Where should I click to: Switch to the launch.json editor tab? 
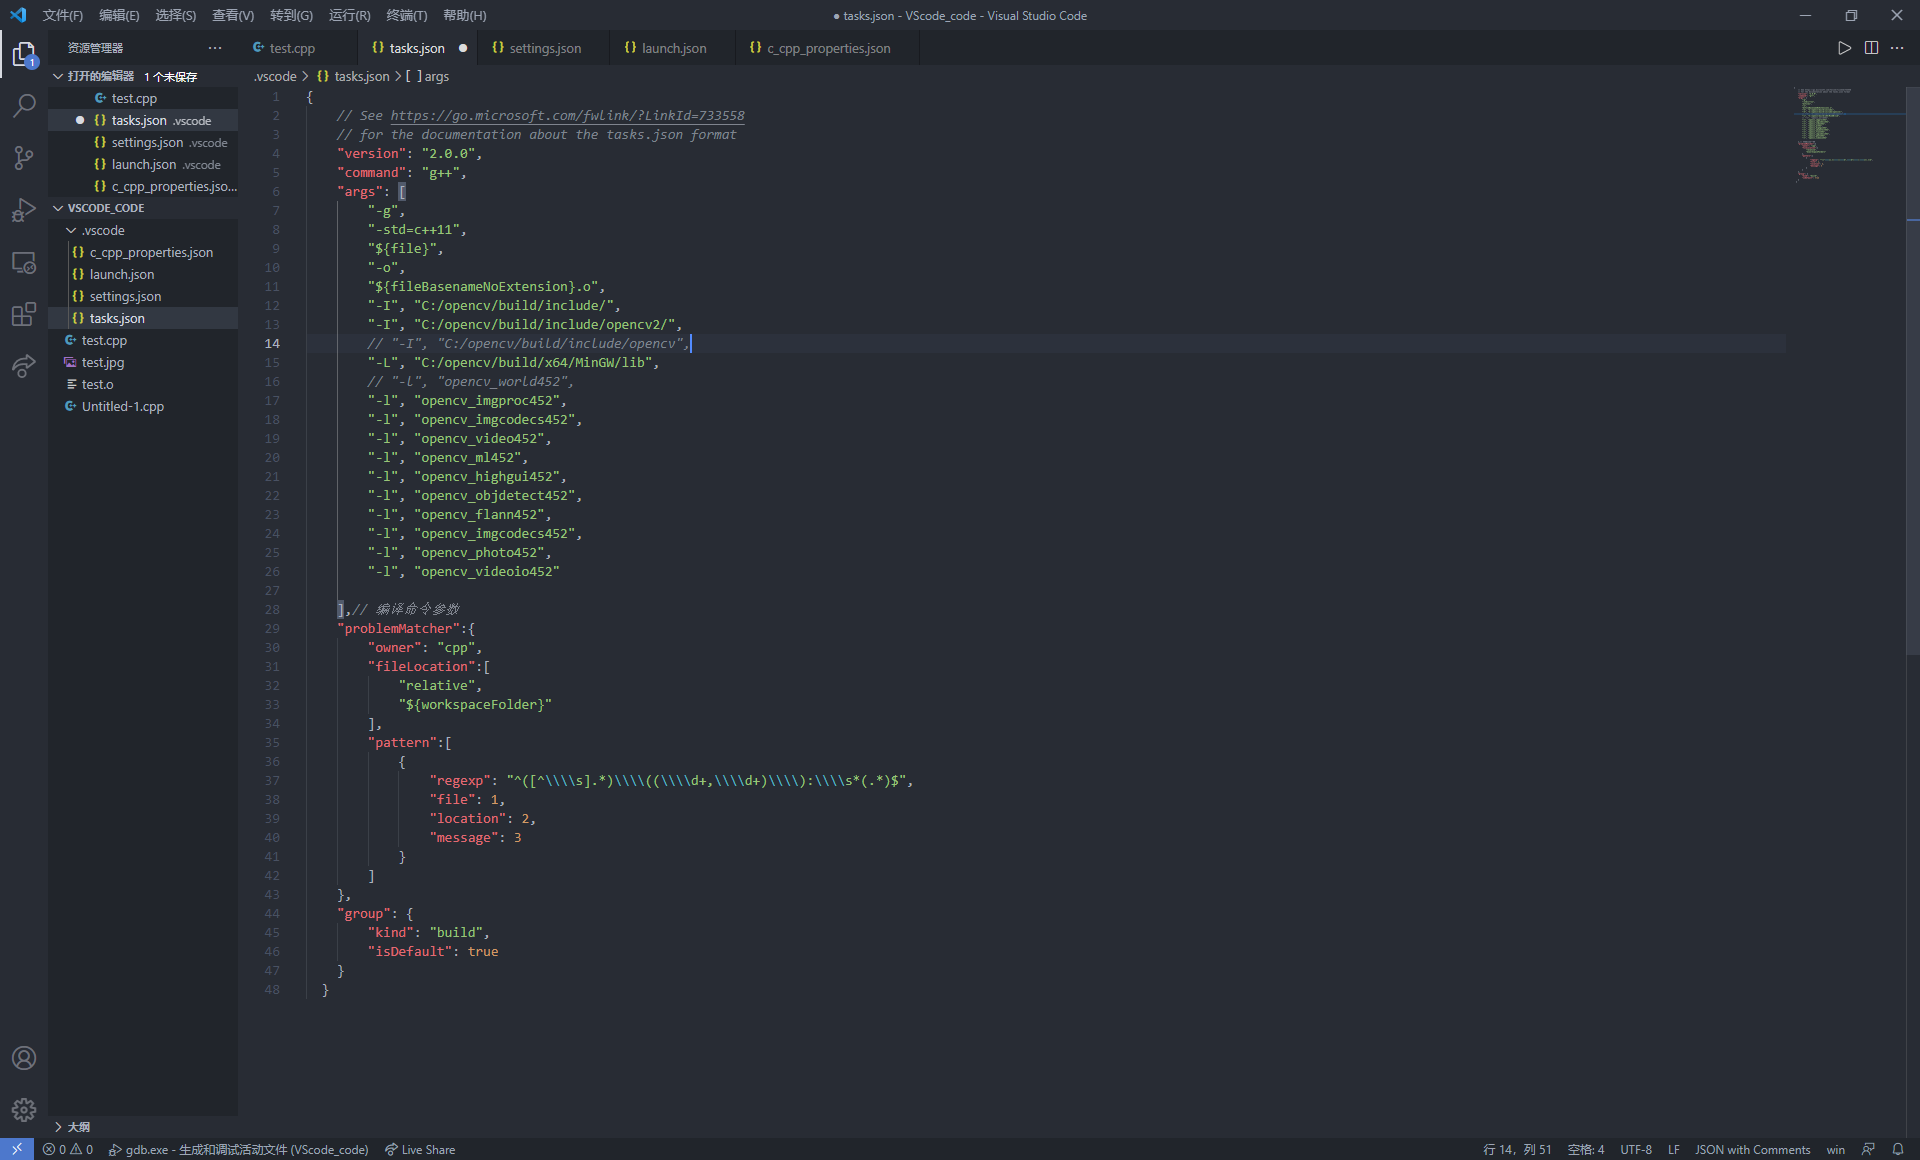tap(673, 48)
